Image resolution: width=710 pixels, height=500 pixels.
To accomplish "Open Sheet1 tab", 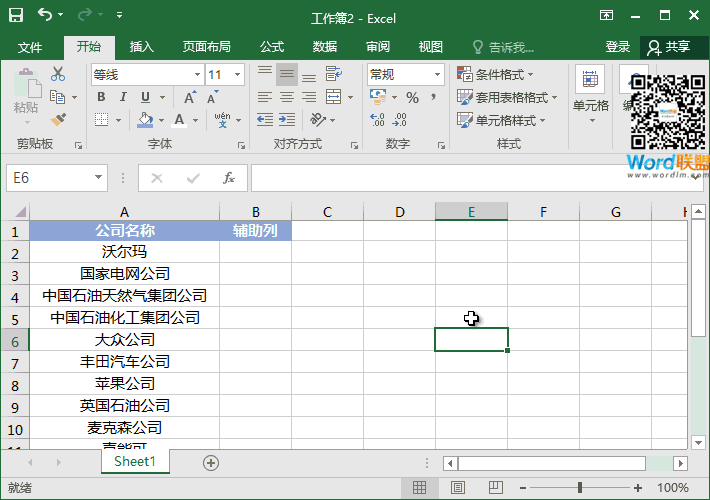I will tap(135, 462).
